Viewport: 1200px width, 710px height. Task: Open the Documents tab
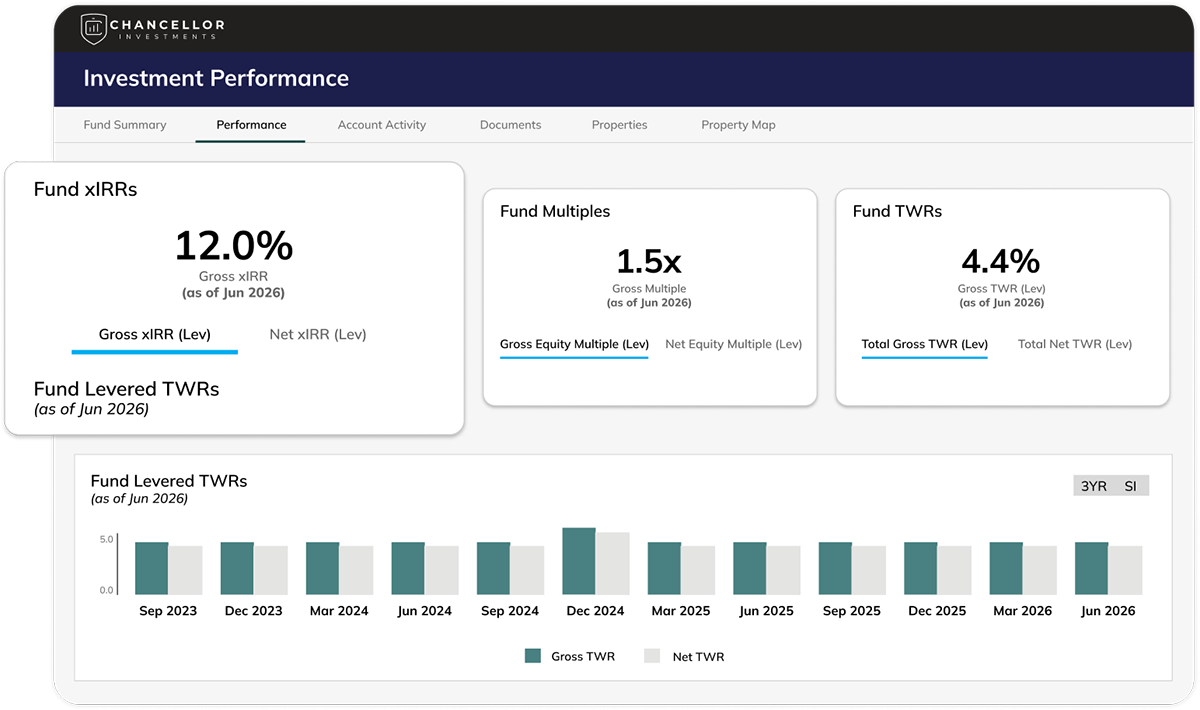(x=510, y=125)
